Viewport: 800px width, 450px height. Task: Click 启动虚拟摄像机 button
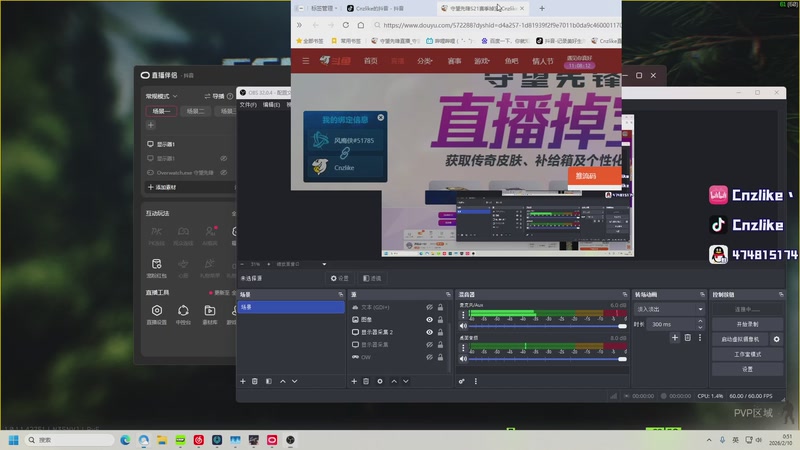[x=740, y=339]
